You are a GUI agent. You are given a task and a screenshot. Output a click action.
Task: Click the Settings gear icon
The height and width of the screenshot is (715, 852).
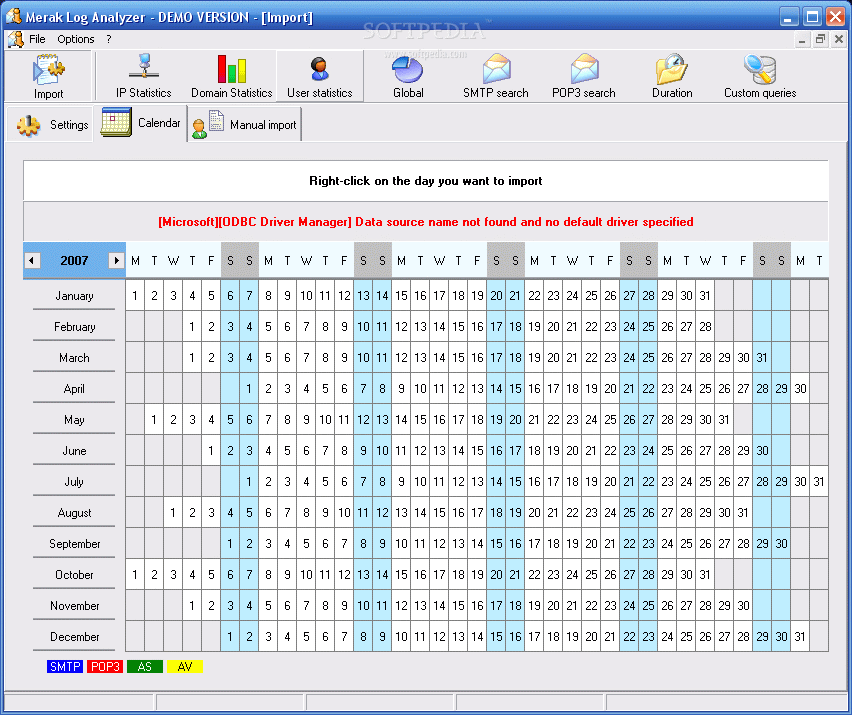pos(28,126)
